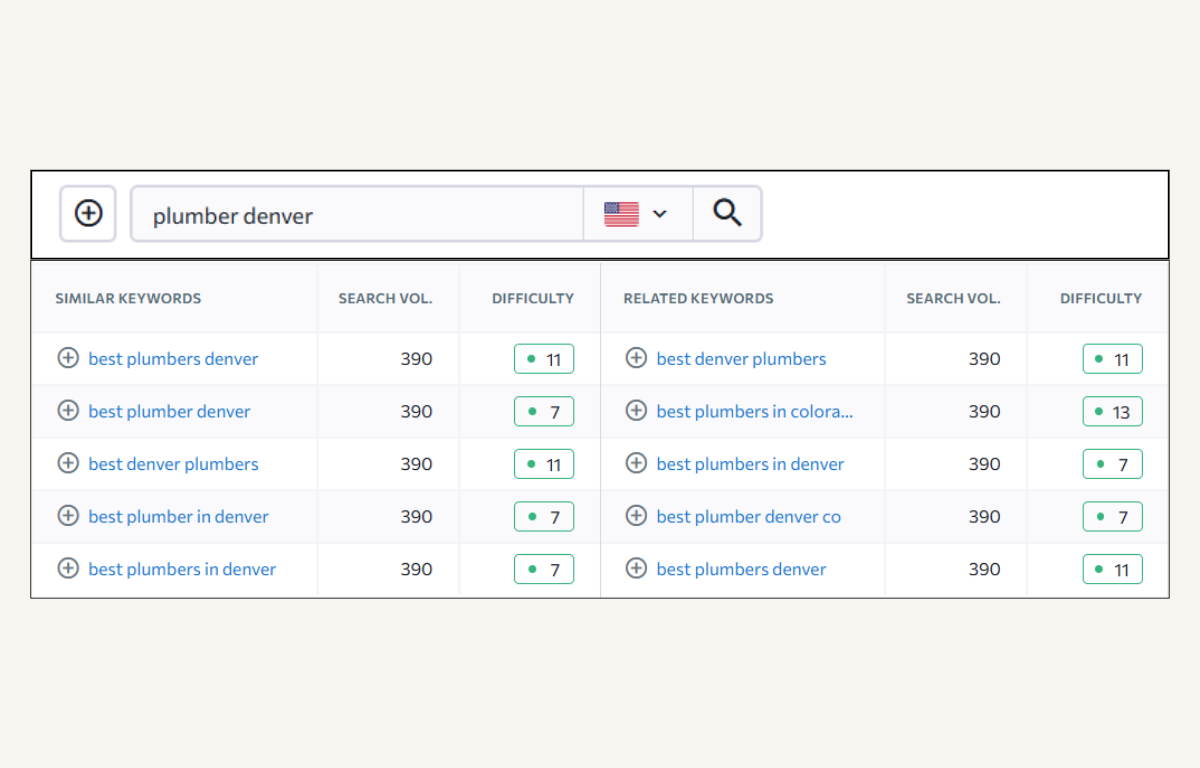Image resolution: width=1200 pixels, height=768 pixels.
Task: Open 'best plumber denver co' keyword link
Action: point(748,517)
